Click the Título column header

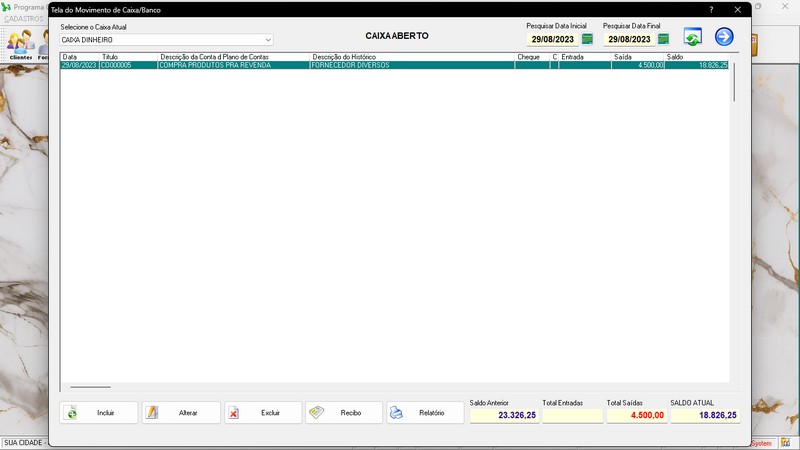(129, 57)
